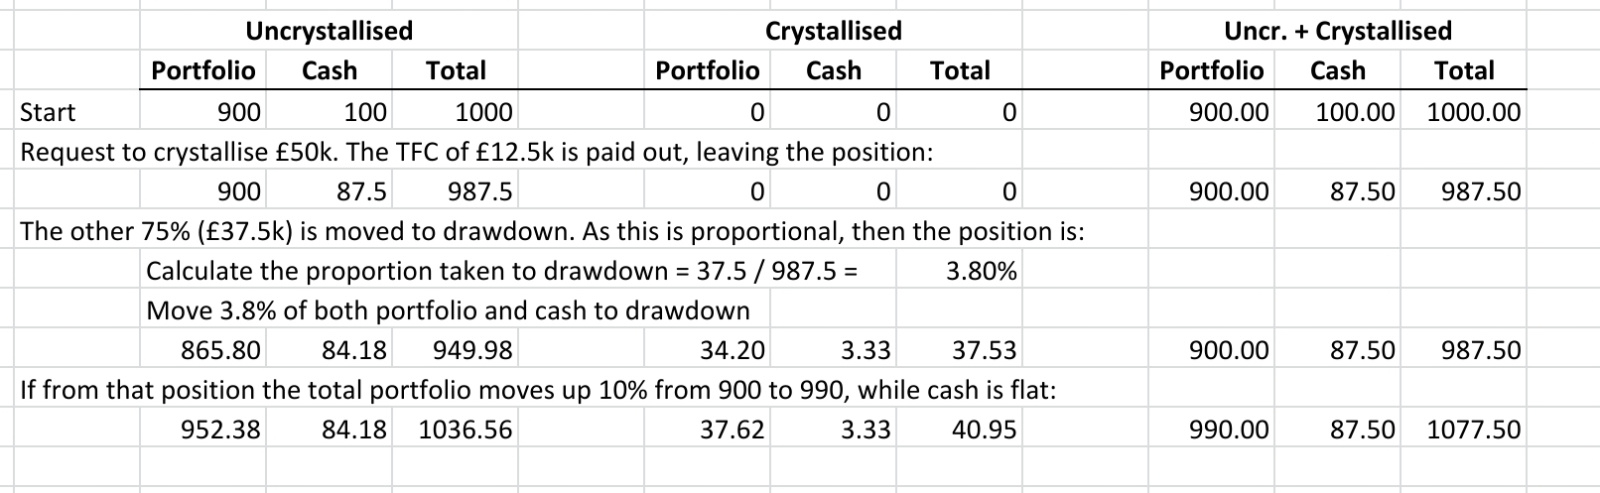This screenshot has width=1600, height=493.
Task: Select the Uncr. + Crystallised heading
Action: coord(1337,31)
